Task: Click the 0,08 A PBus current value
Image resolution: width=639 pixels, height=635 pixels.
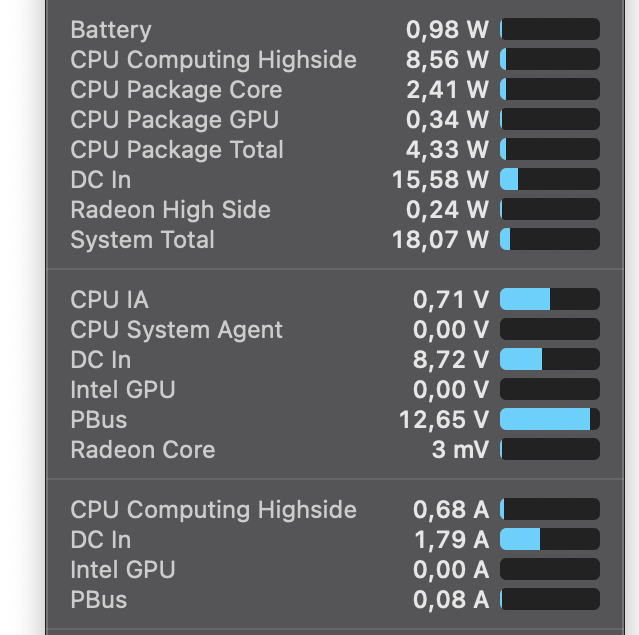Action: tap(451, 600)
